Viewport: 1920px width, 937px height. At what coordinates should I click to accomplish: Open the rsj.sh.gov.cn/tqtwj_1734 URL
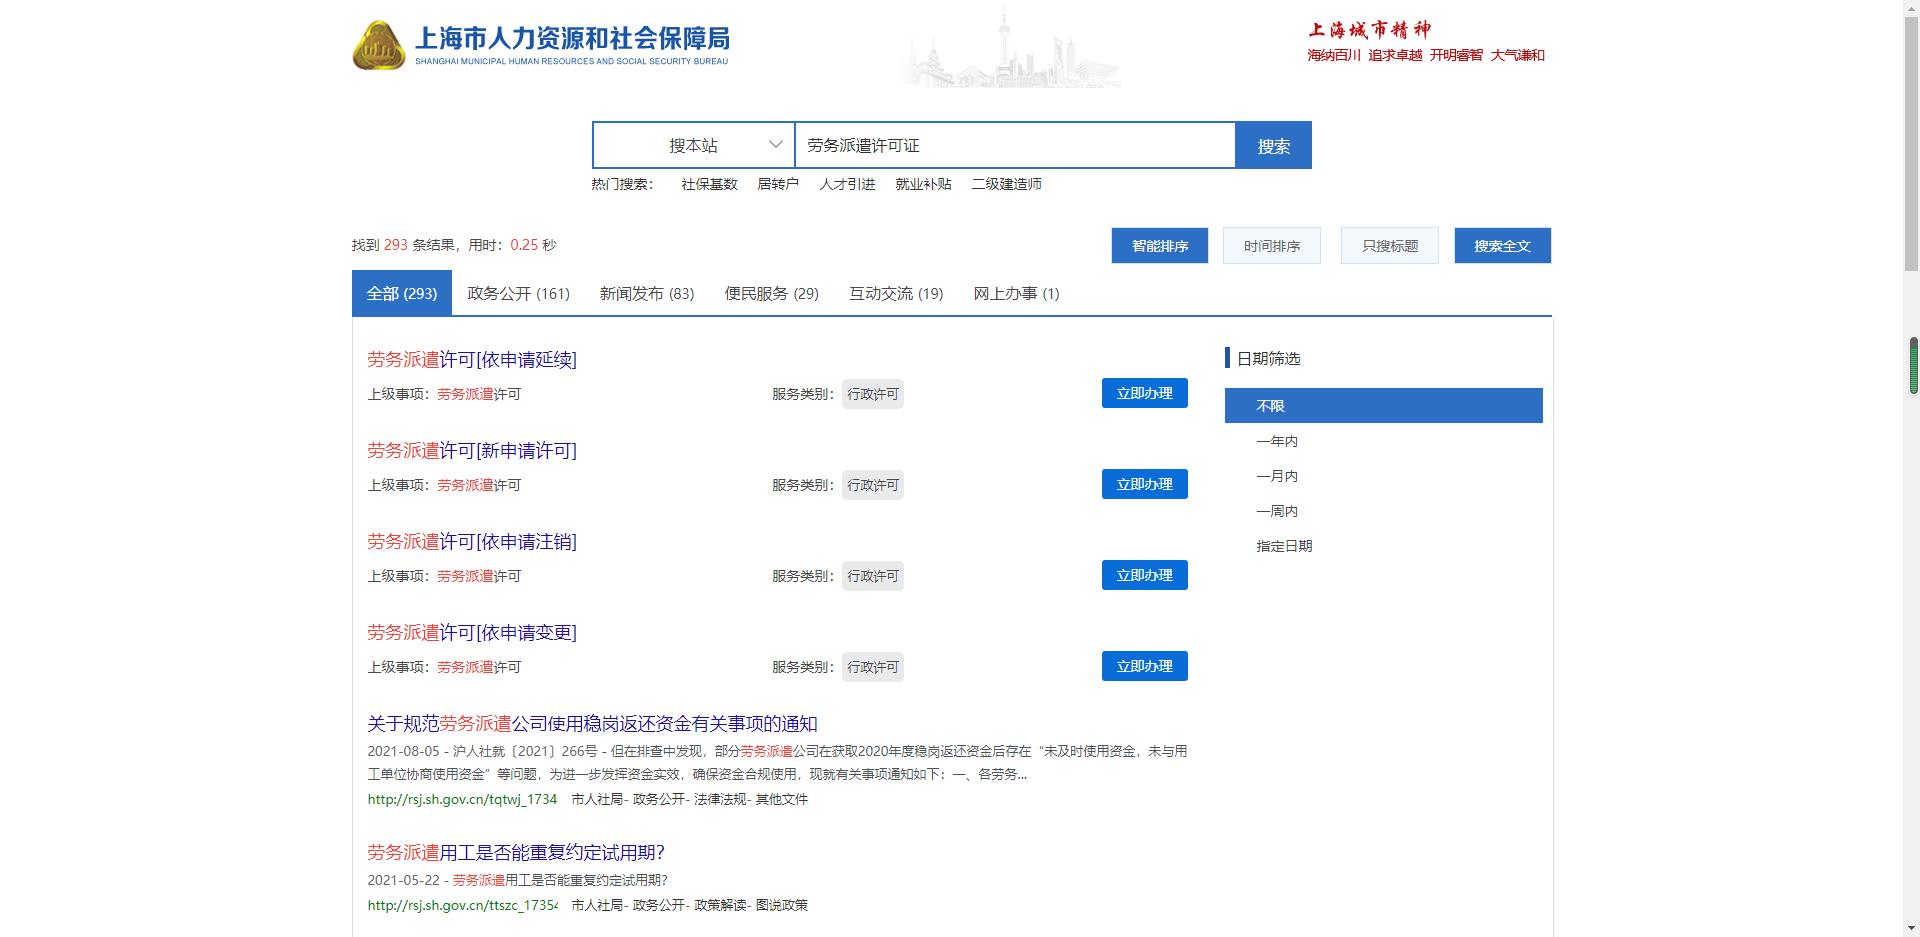[462, 799]
